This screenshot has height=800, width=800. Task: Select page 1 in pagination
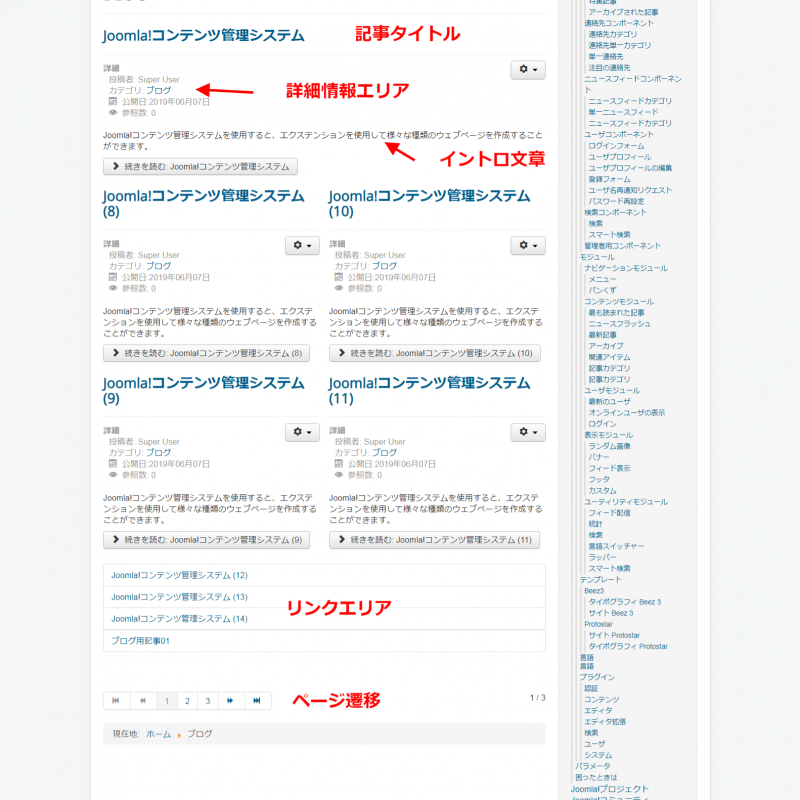[167, 701]
